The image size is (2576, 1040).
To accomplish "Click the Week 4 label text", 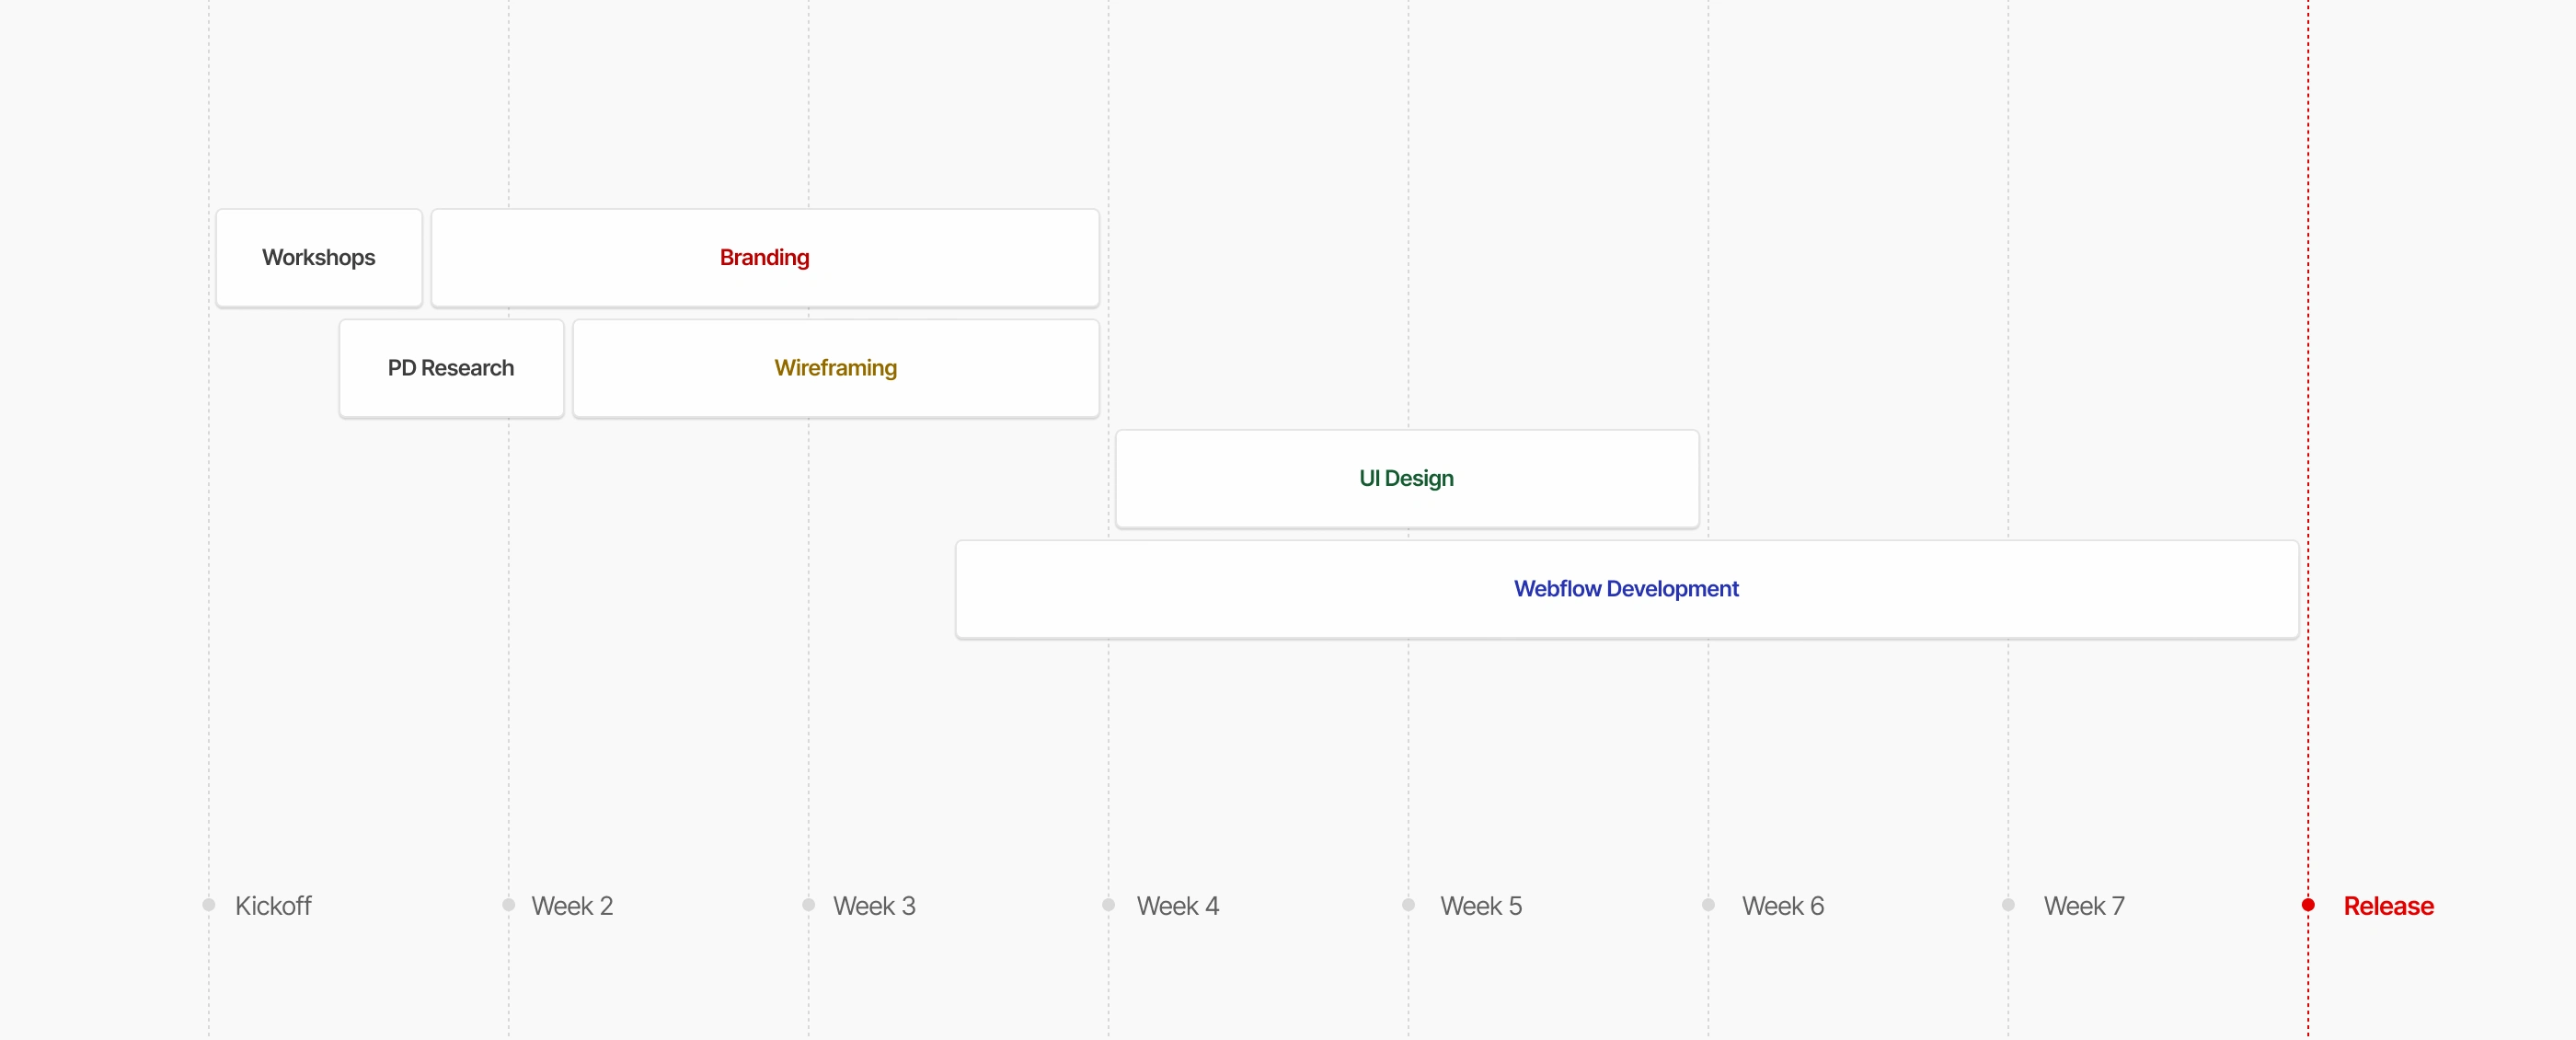I will (x=1177, y=906).
